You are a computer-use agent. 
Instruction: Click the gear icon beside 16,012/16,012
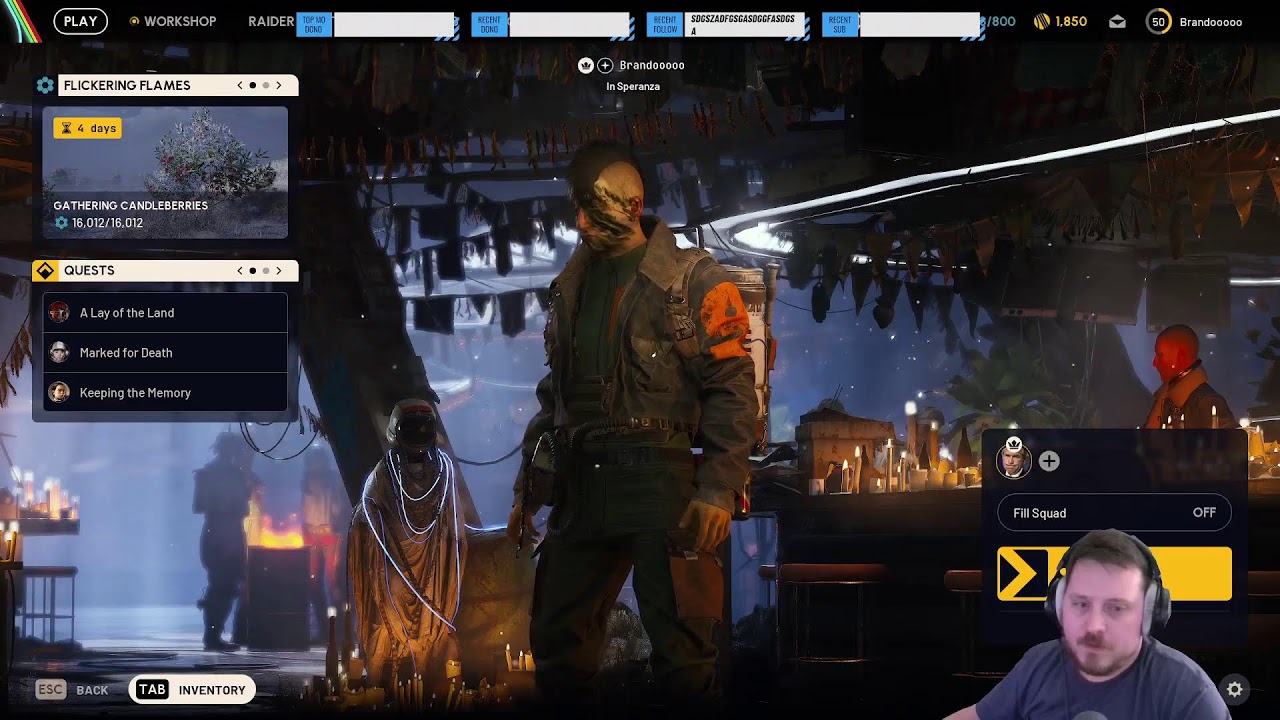click(61, 223)
